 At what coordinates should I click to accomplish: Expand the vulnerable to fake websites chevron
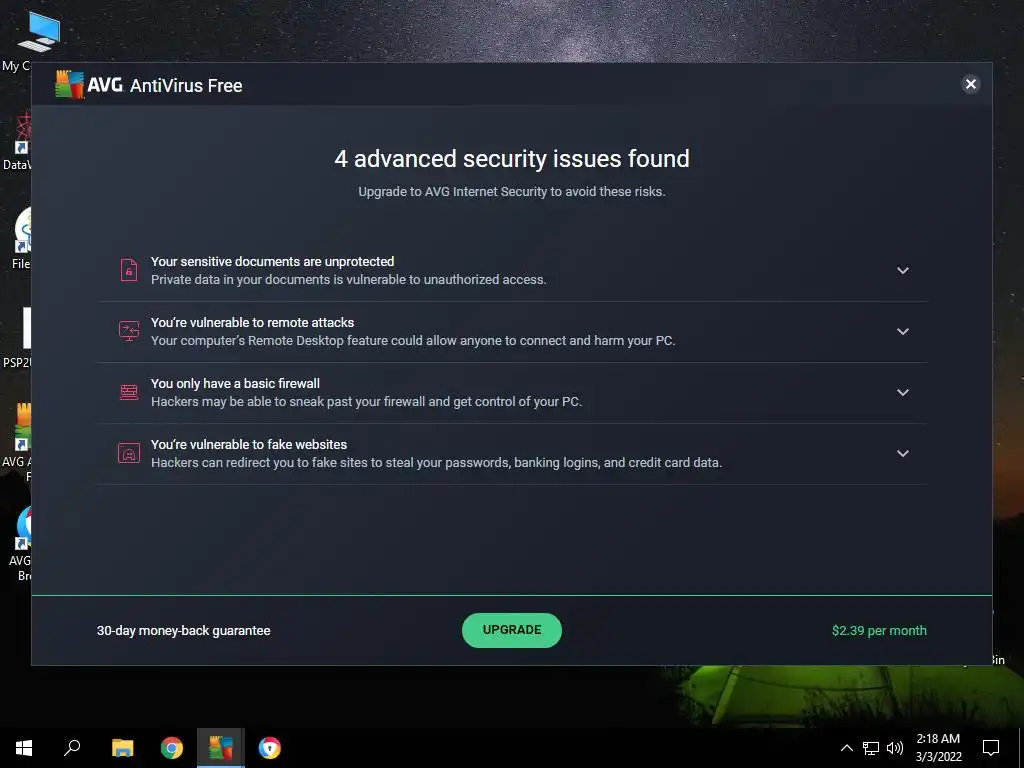click(x=903, y=453)
